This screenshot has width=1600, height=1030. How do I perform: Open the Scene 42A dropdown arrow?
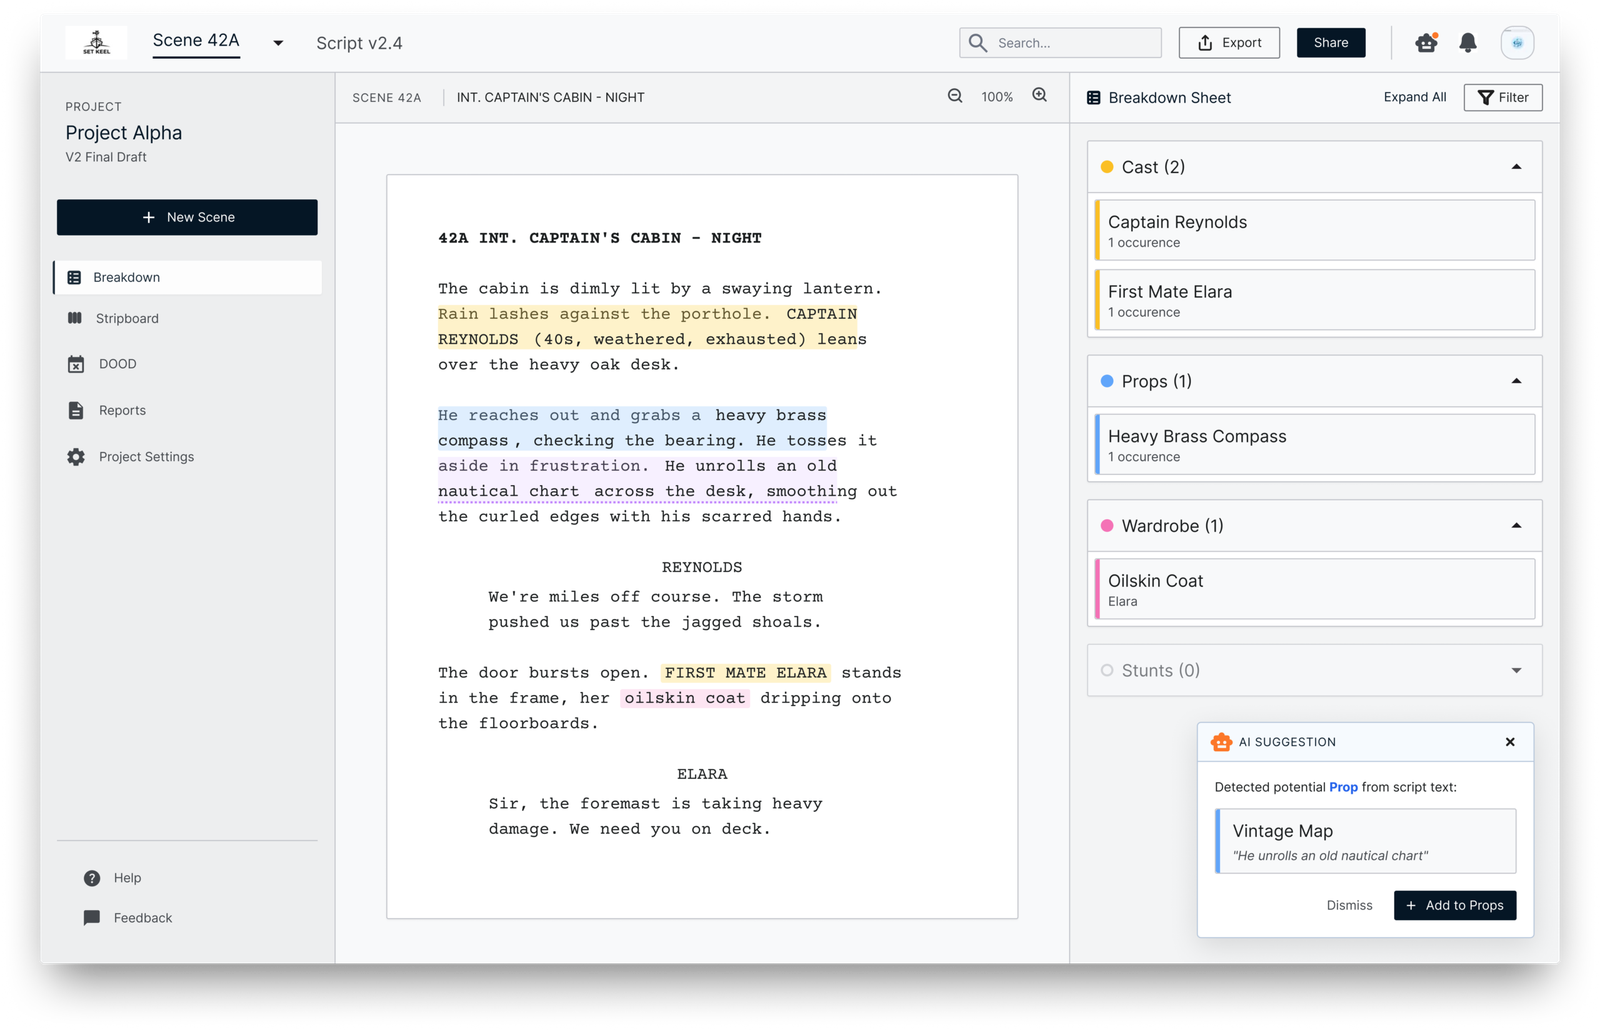click(278, 43)
